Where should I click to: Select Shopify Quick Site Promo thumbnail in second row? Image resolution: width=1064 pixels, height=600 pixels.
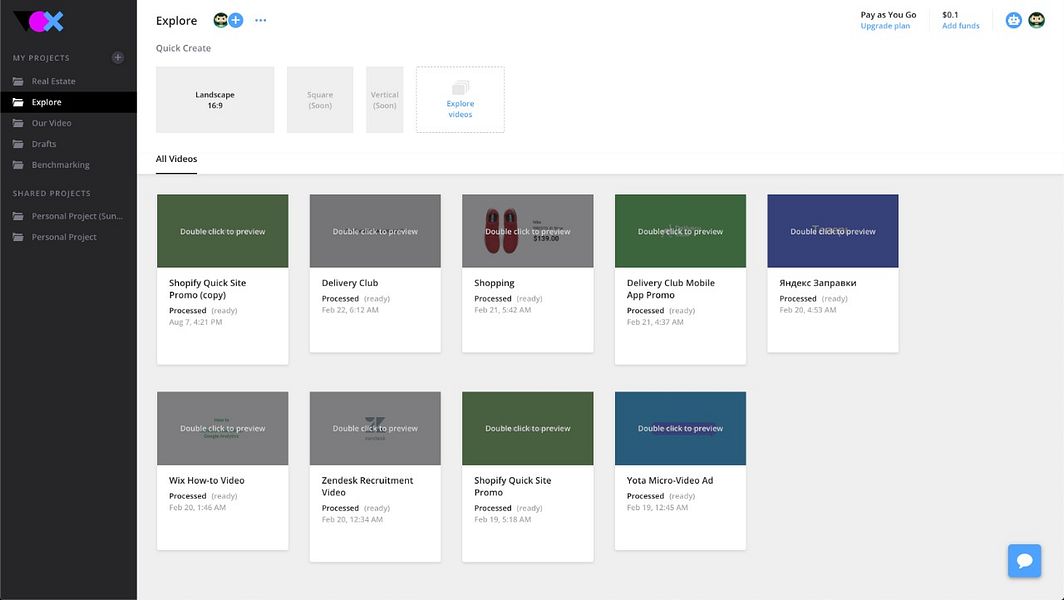528,428
